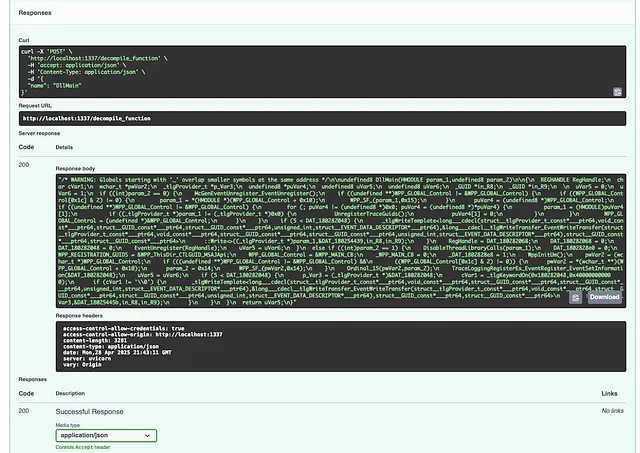The height and width of the screenshot is (453, 640).
Task: Click the lower Responses section label
Action: (33, 380)
